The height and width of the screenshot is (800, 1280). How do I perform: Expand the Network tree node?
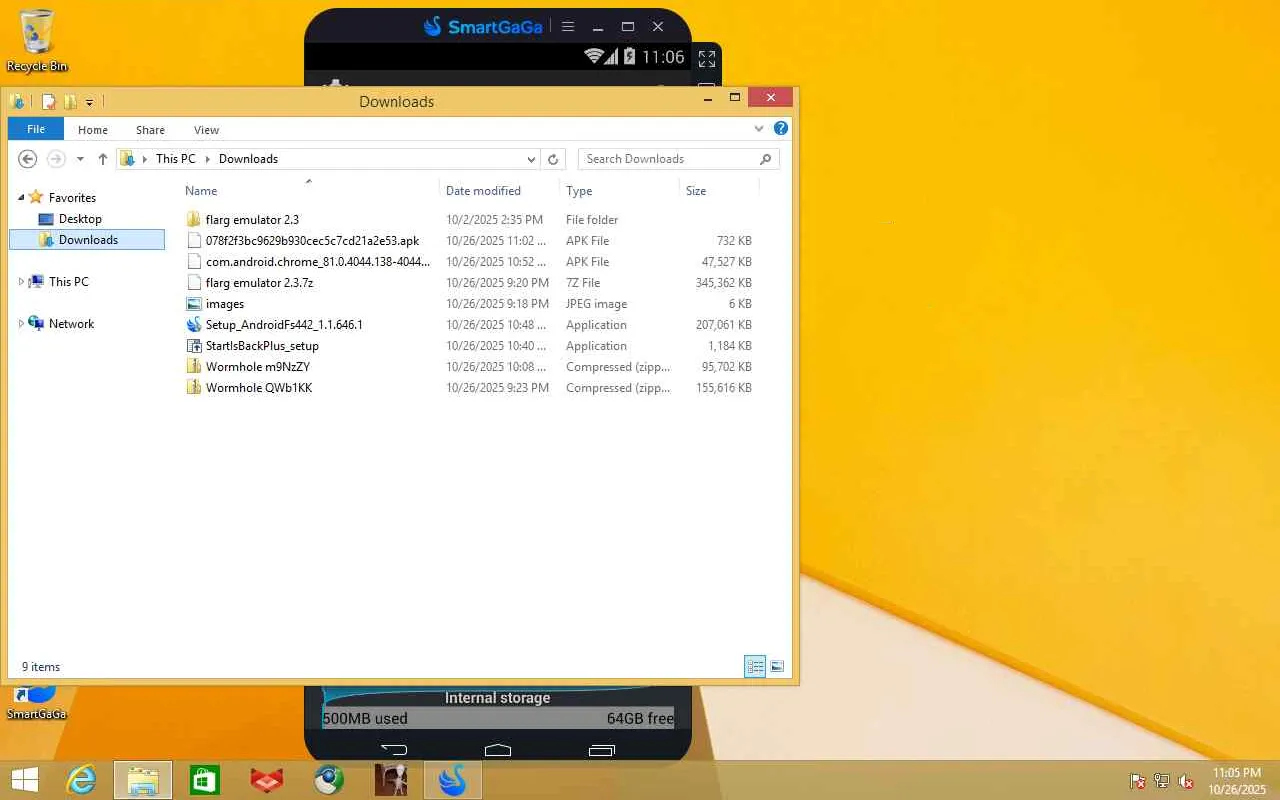point(21,324)
